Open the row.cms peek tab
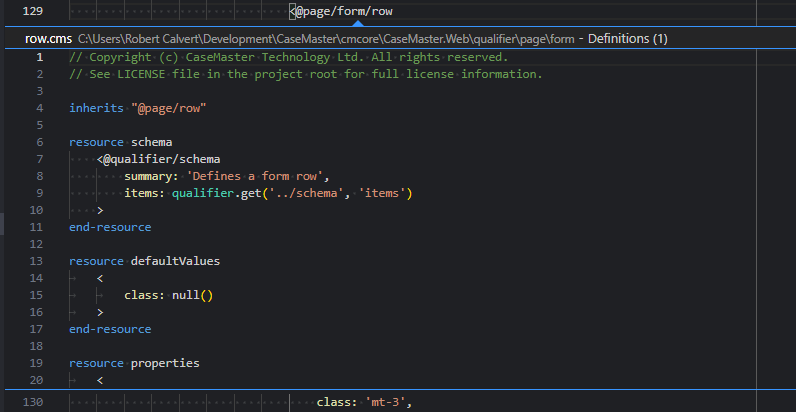The height and width of the screenshot is (412, 796). click(48, 39)
